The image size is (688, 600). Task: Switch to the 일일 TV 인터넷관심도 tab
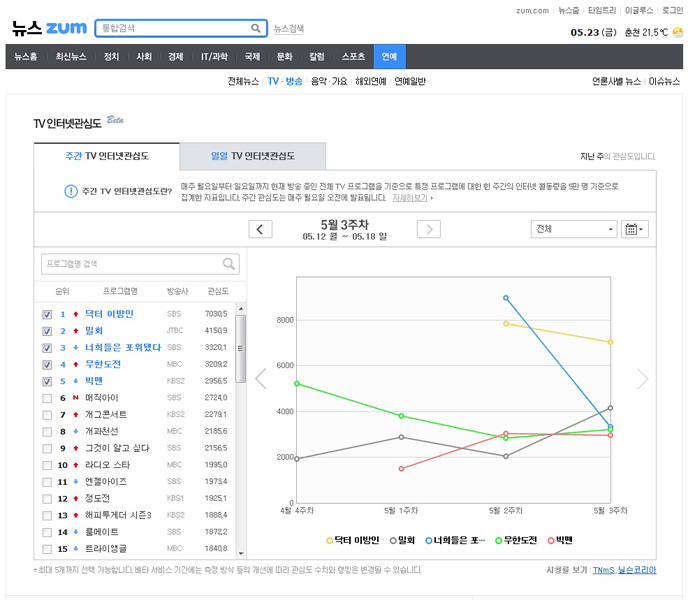253,156
